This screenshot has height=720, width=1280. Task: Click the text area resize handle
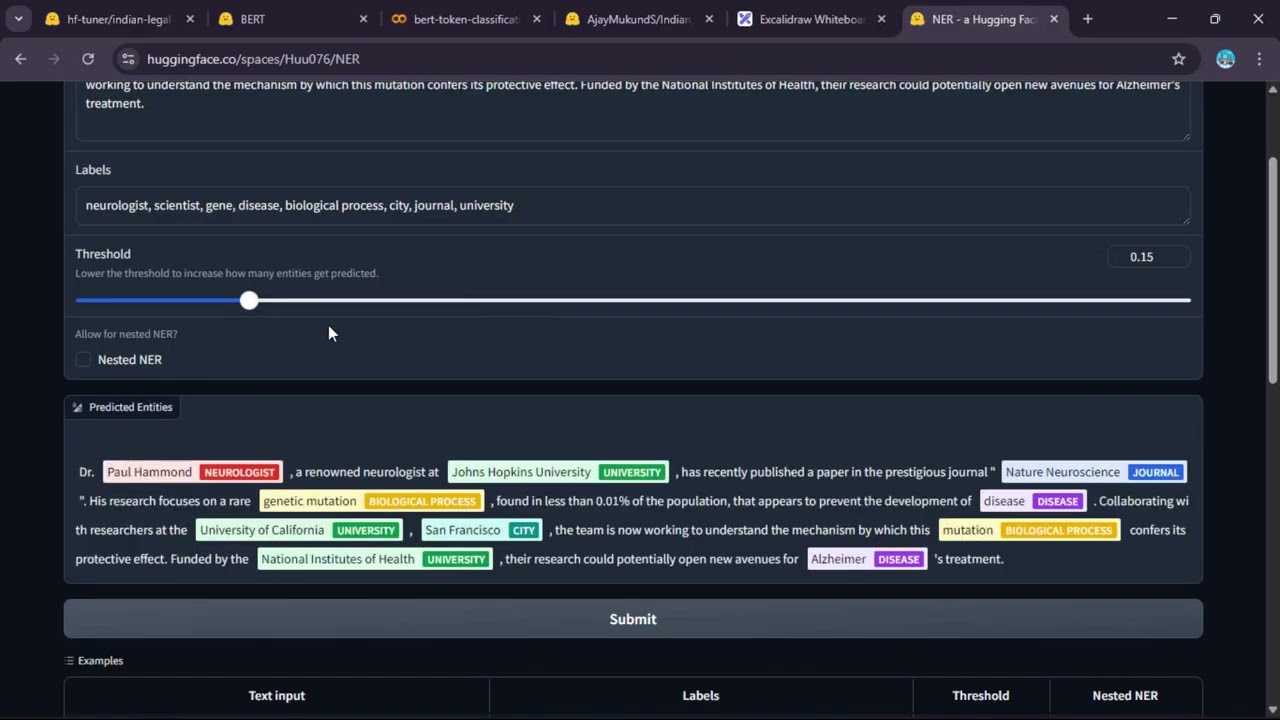click(1186, 135)
